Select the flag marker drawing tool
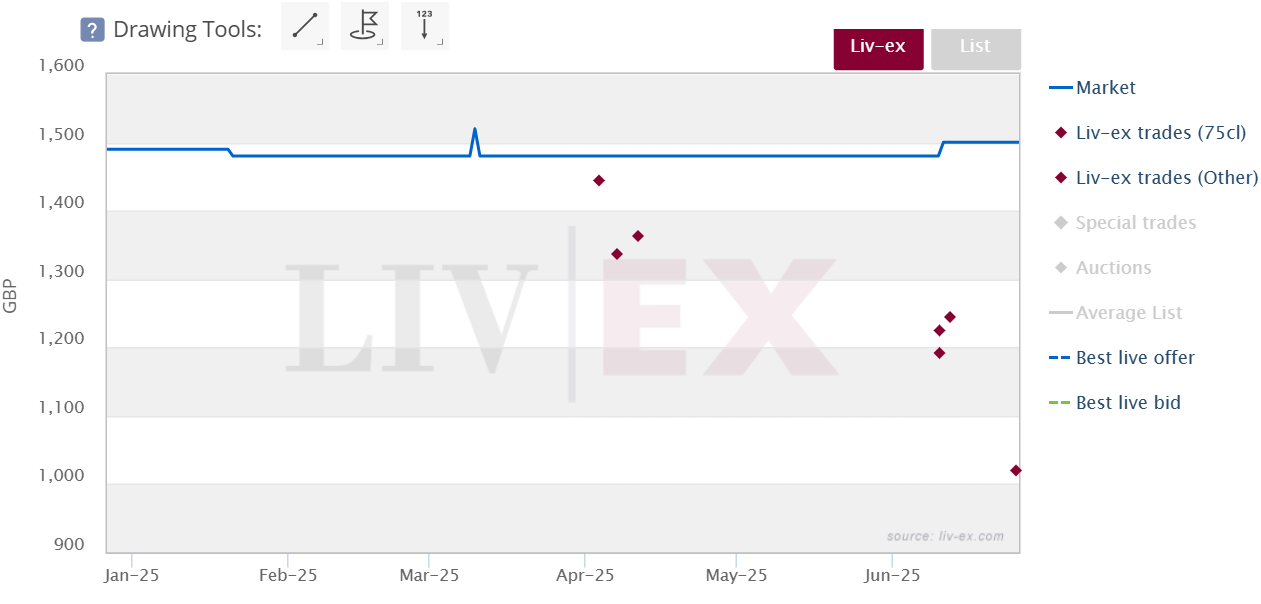 (x=365, y=26)
